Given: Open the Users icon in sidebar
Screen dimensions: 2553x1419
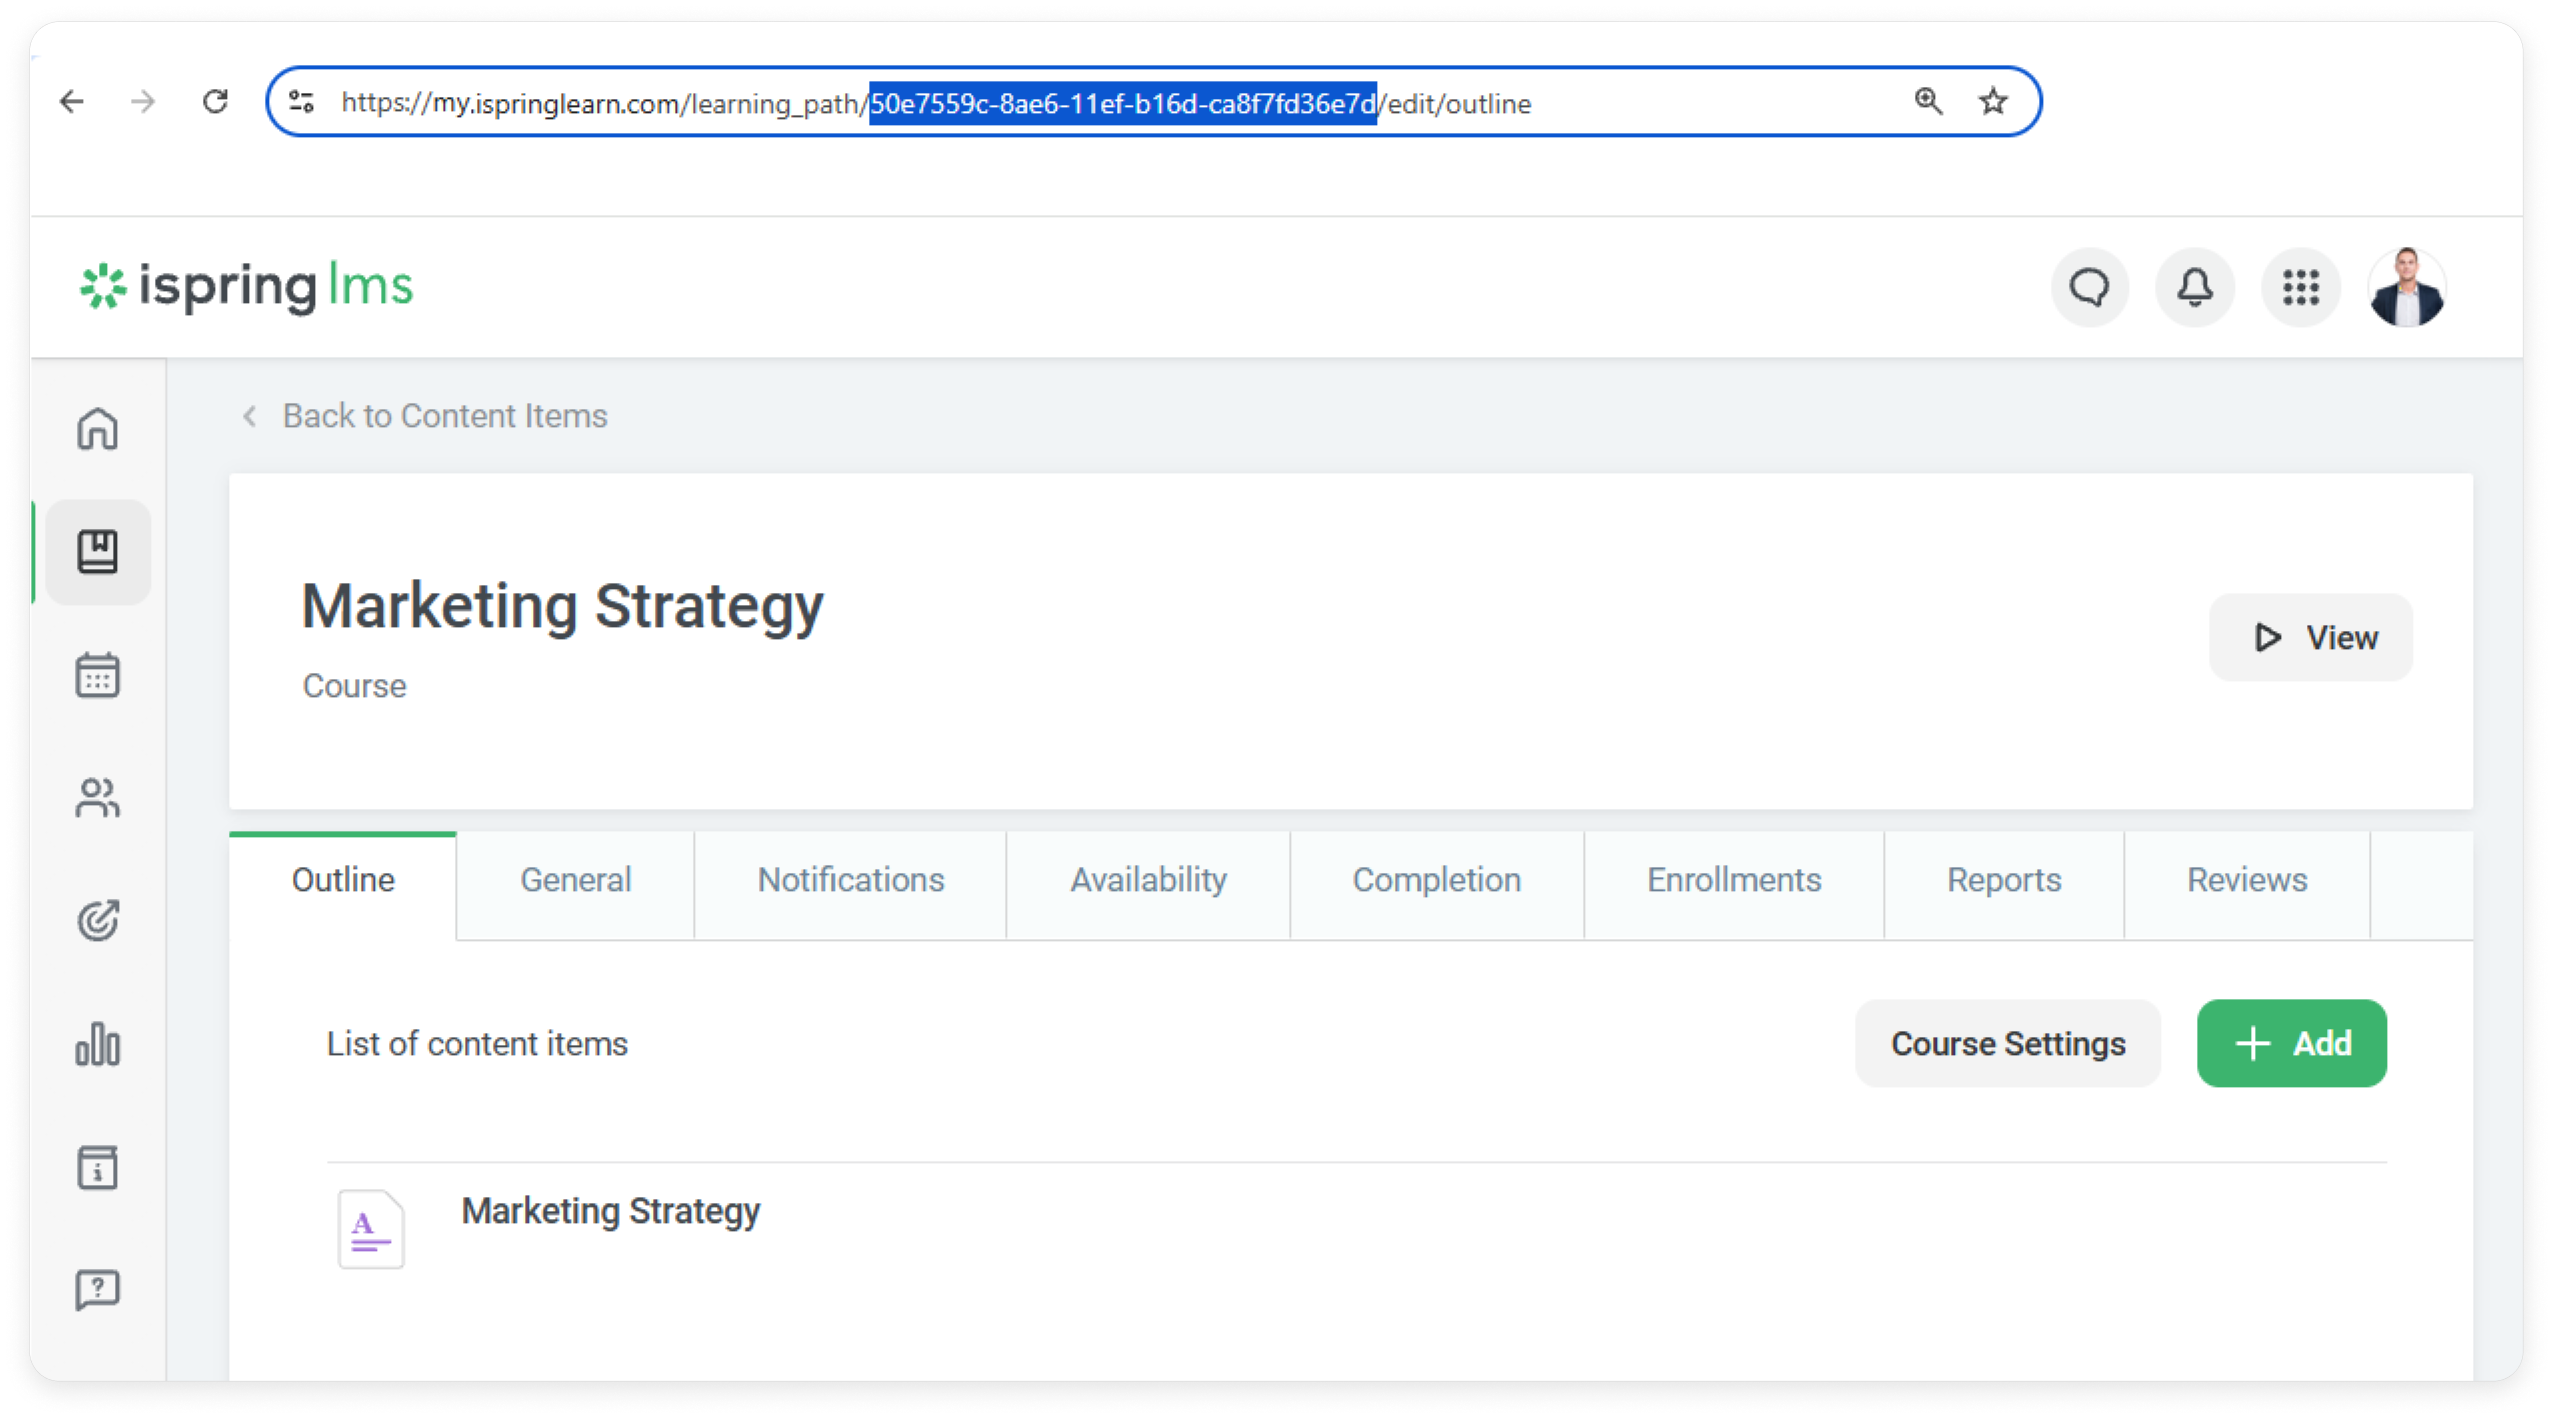Looking at the screenshot, I should point(97,798).
